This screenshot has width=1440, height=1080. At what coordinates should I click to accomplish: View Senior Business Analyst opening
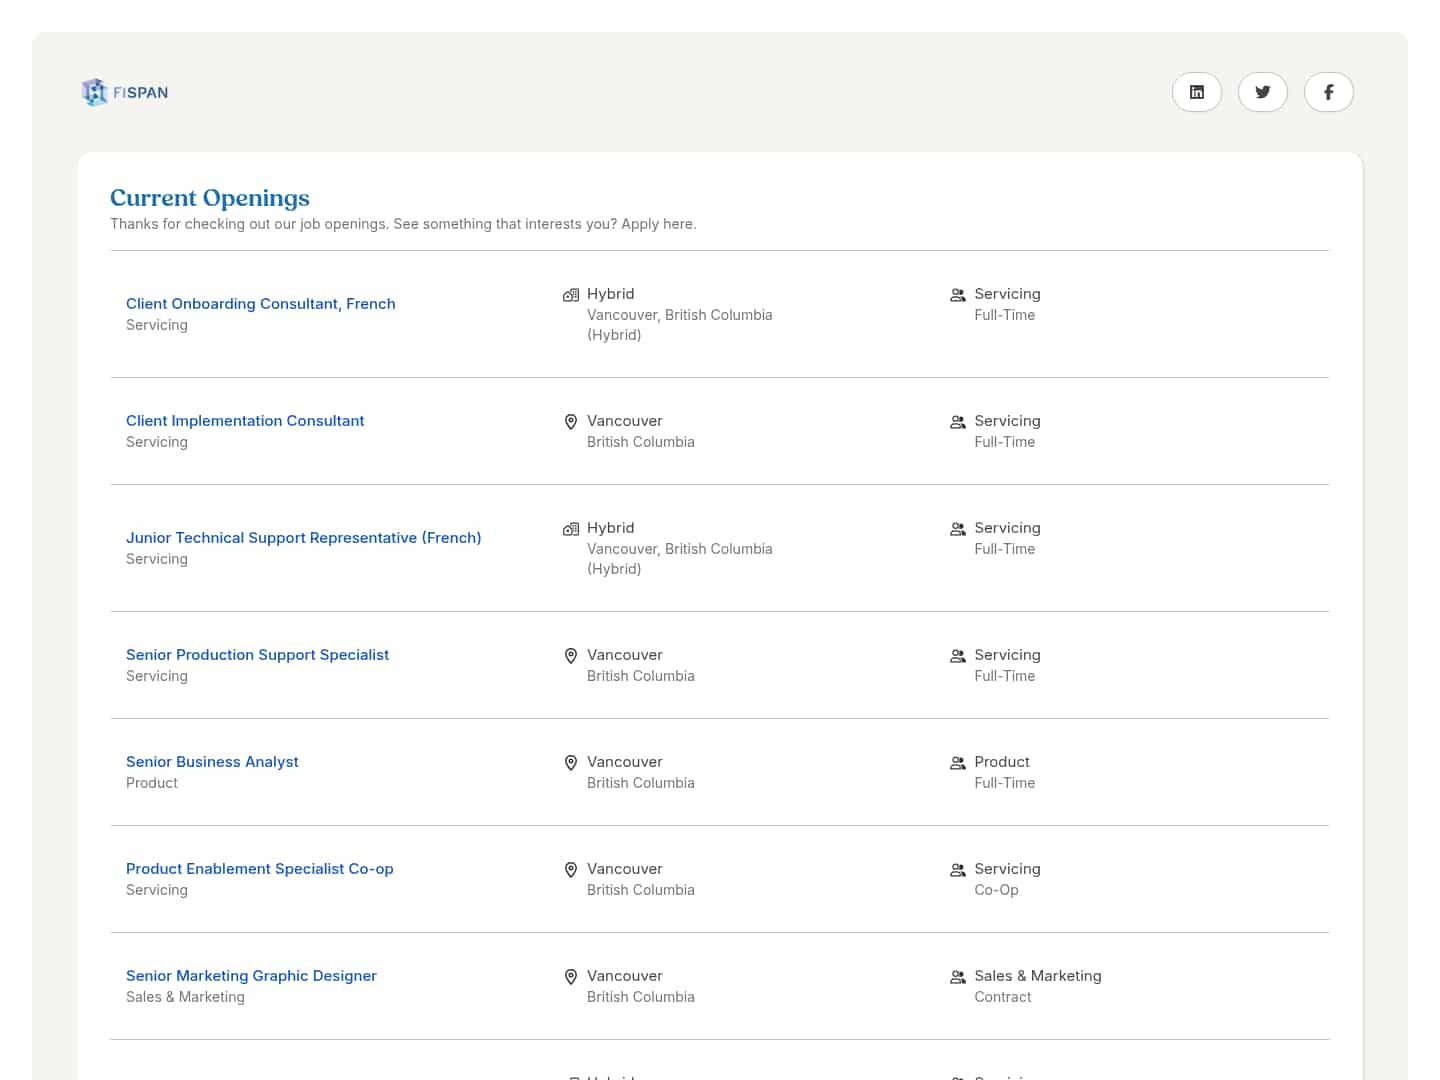click(x=212, y=762)
